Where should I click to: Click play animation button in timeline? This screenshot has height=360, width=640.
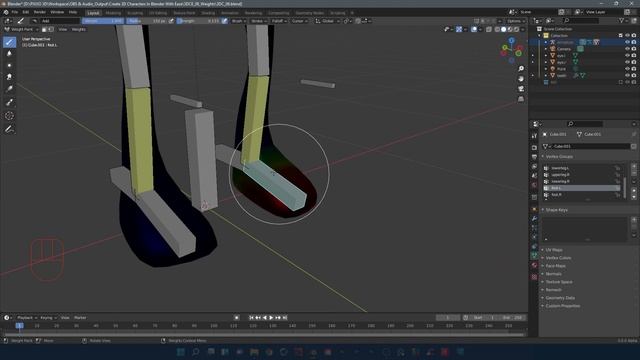[271, 318]
